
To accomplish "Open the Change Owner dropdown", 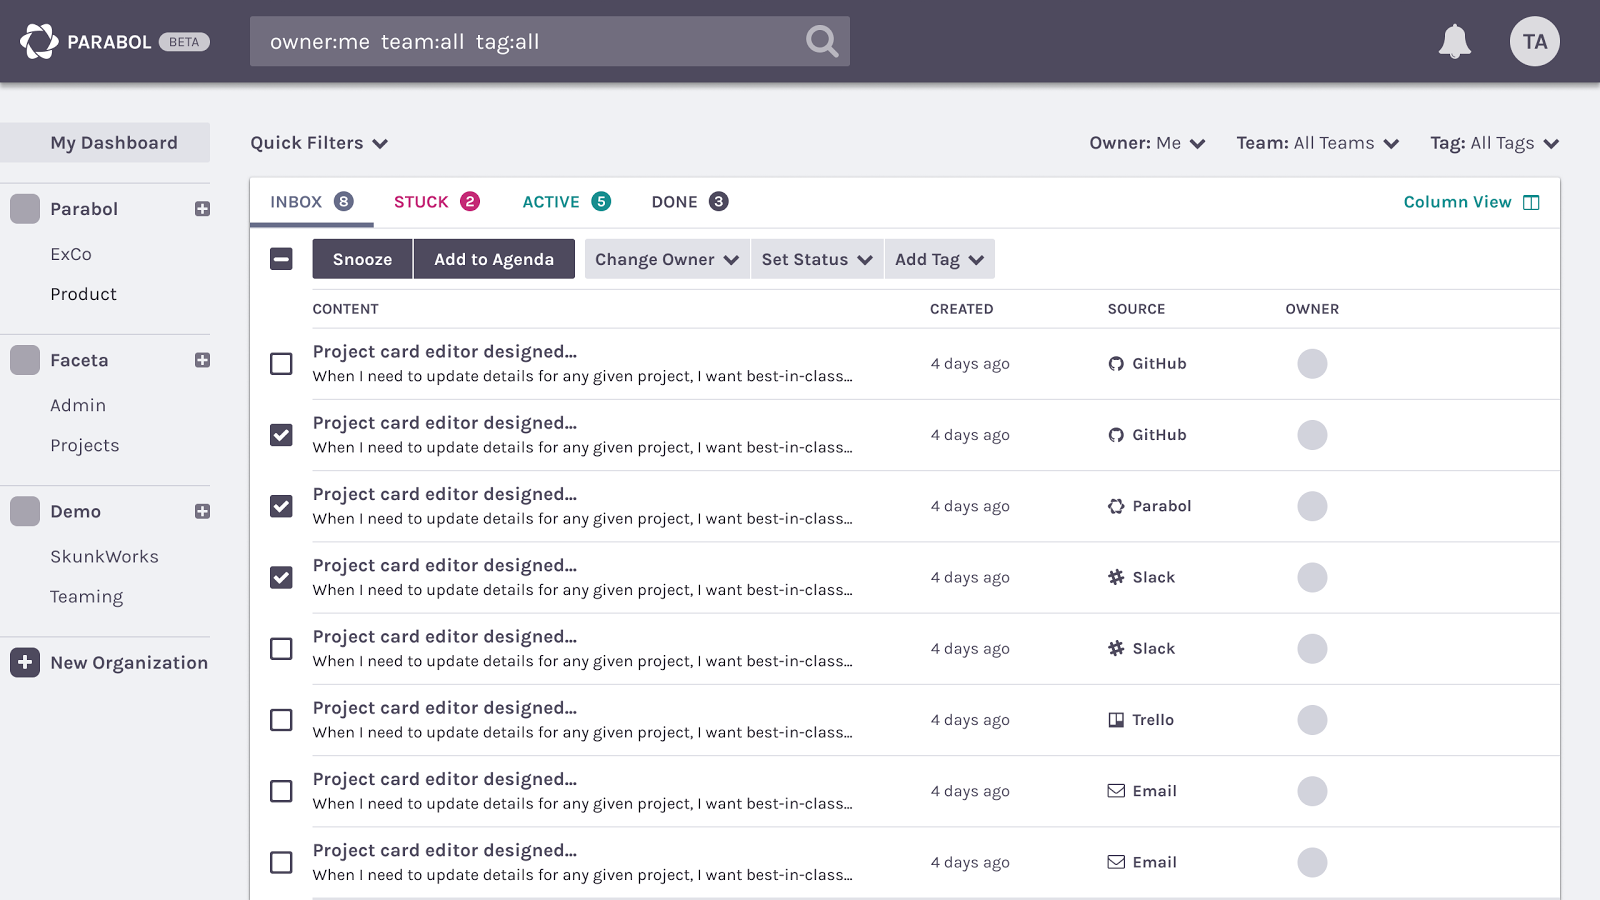I will (667, 259).
